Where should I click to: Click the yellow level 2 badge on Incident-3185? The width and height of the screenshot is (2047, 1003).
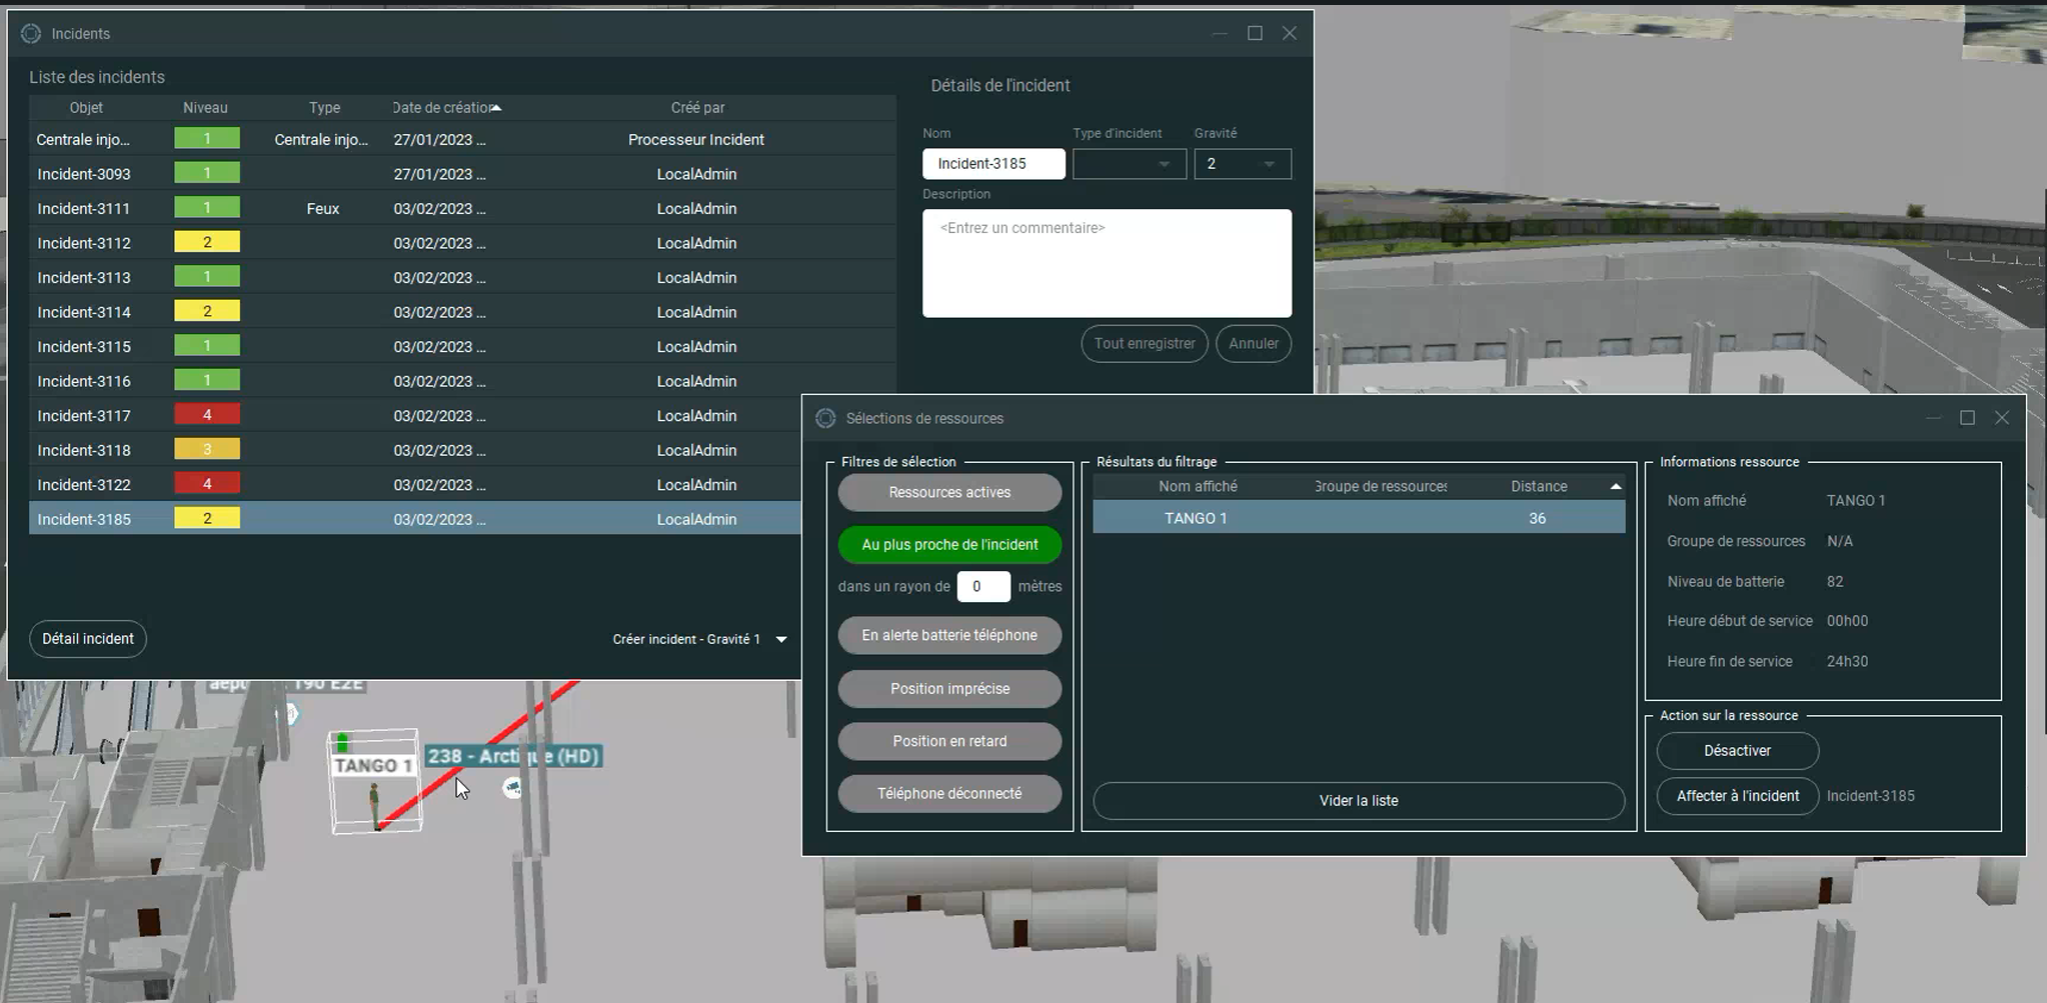coord(206,517)
